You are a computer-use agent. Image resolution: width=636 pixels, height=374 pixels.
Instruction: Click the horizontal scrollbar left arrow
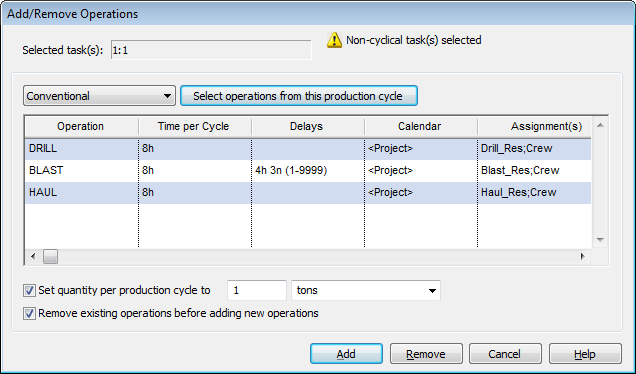pos(33,256)
